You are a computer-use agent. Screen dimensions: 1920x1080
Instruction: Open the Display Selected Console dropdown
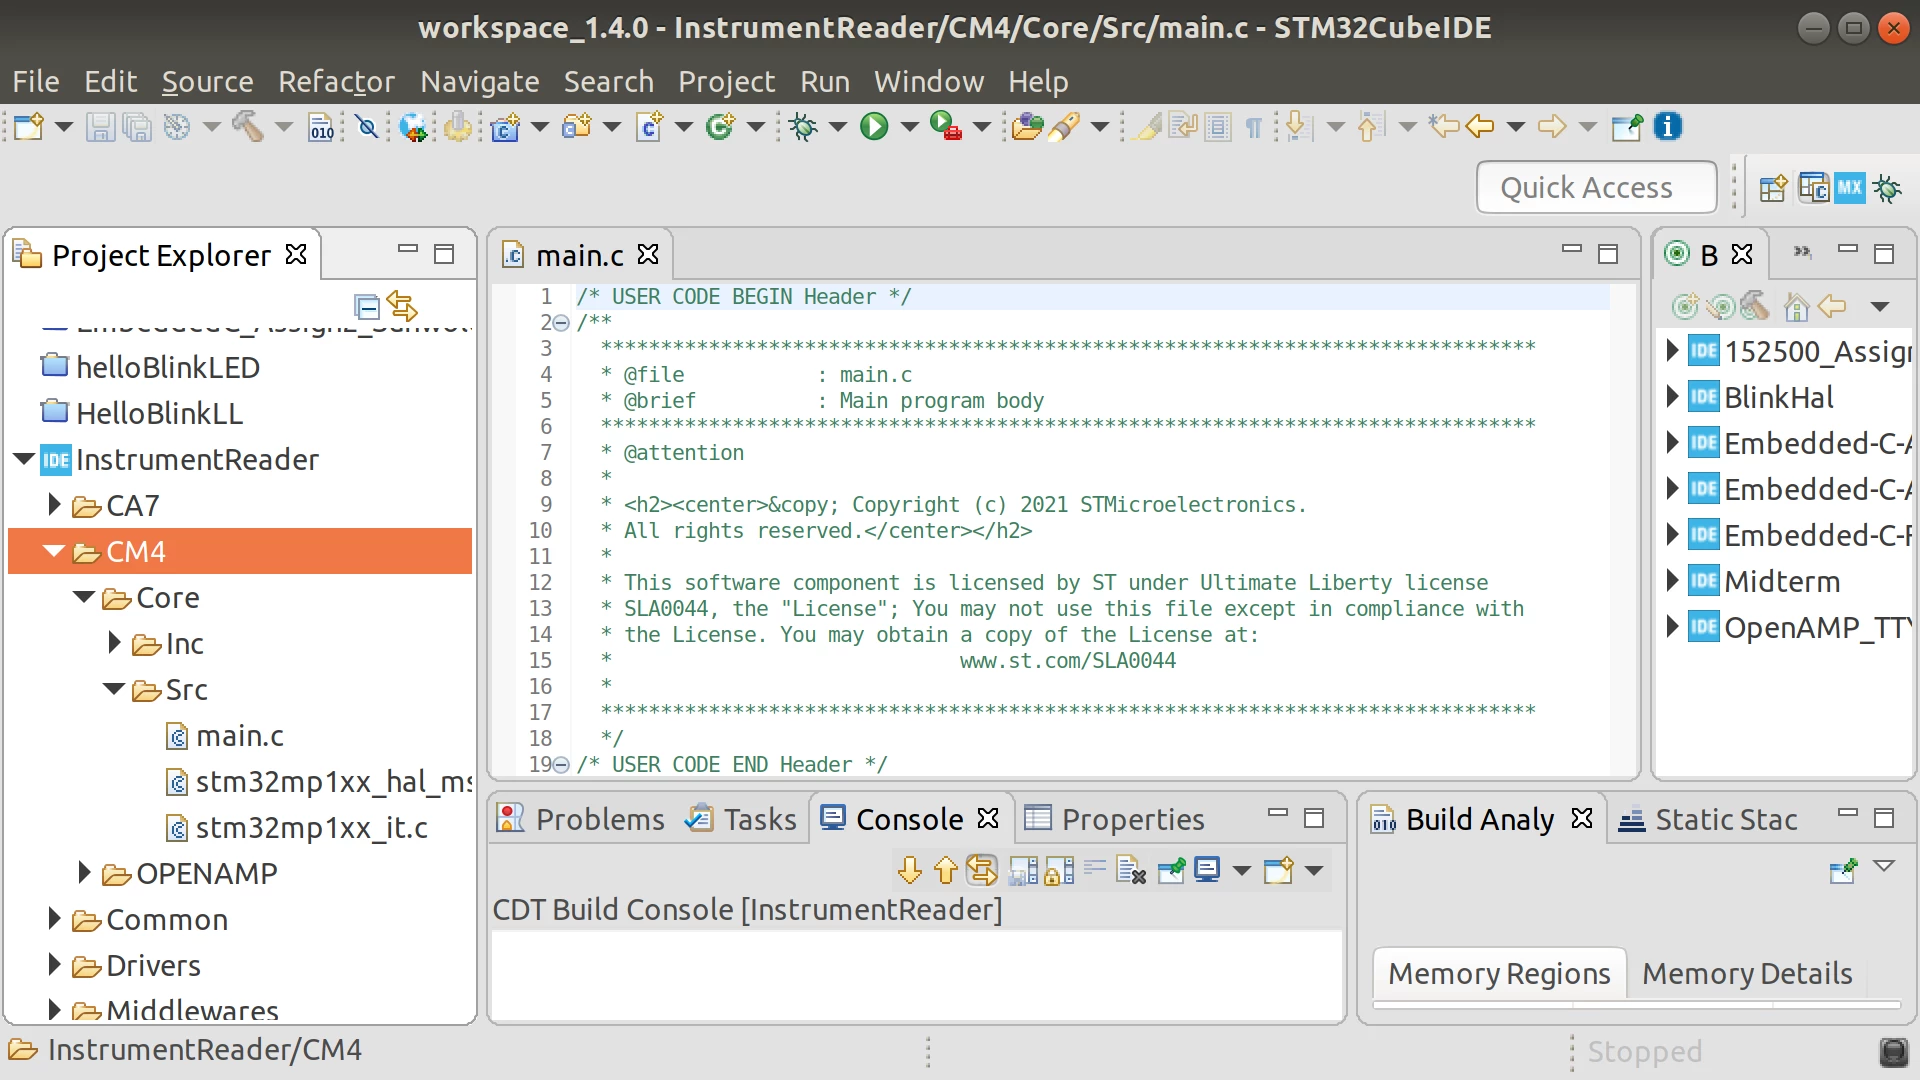(x=1242, y=871)
